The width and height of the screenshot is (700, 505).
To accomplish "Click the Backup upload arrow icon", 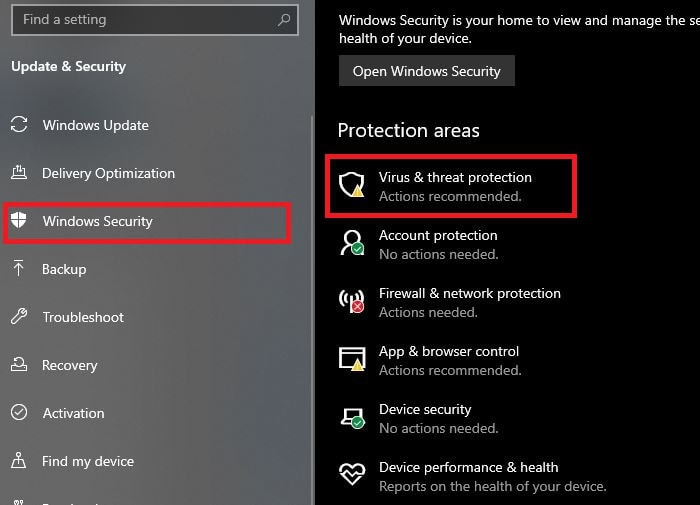I will [x=19, y=269].
